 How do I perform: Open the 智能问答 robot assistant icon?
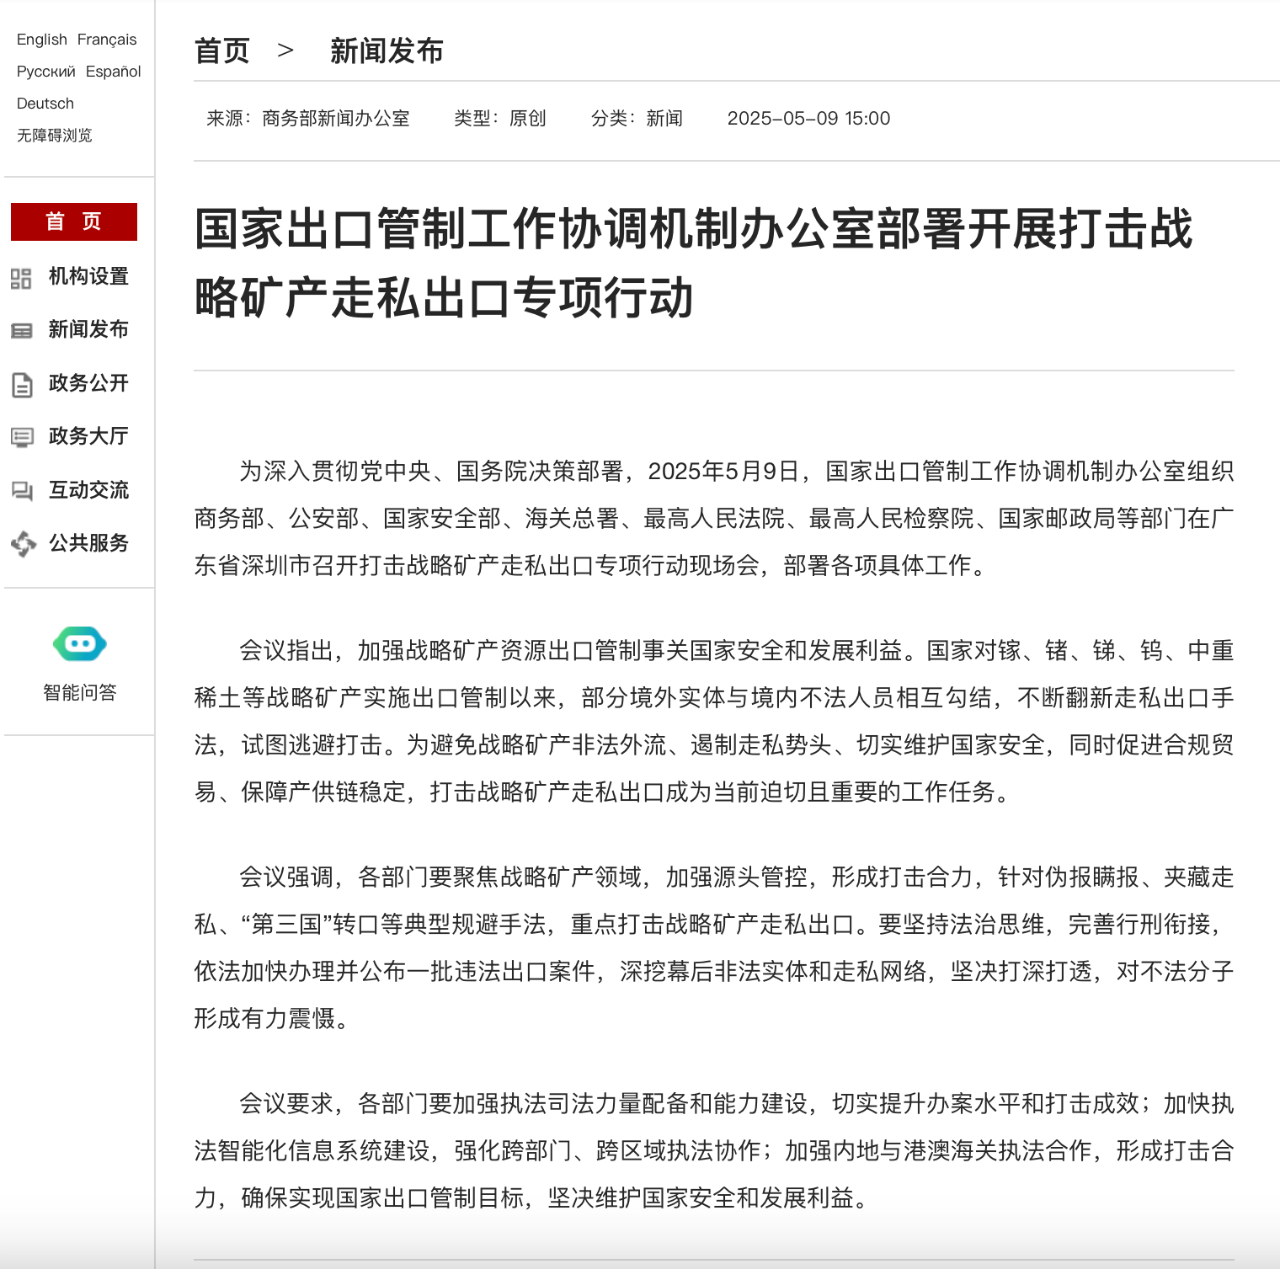tap(80, 644)
